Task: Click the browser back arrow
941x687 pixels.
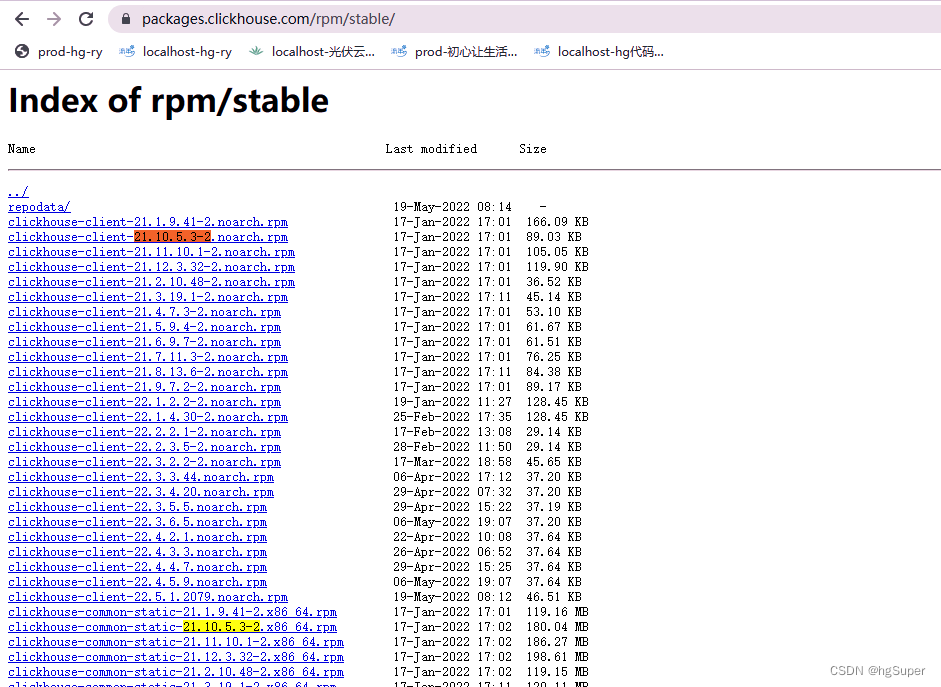Action: pos(22,17)
